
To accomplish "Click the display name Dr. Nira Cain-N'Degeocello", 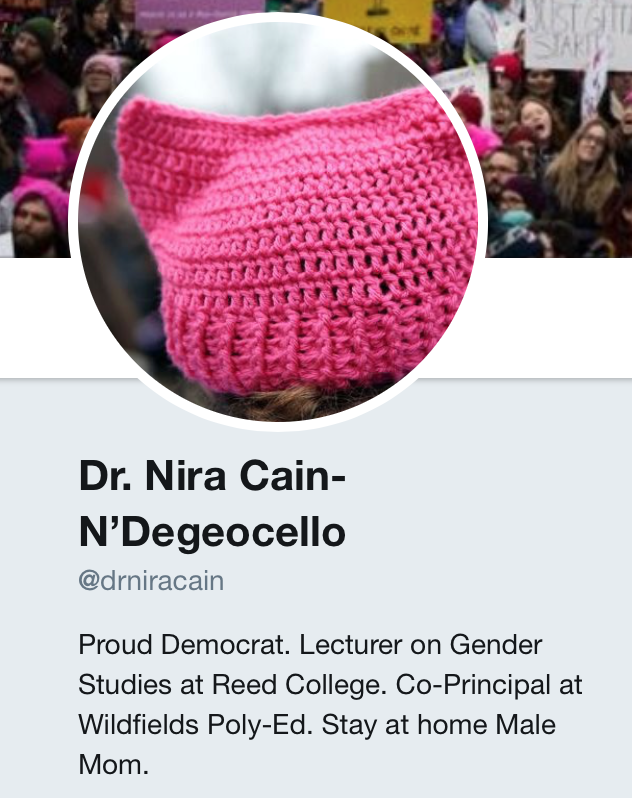I will (x=213, y=504).
